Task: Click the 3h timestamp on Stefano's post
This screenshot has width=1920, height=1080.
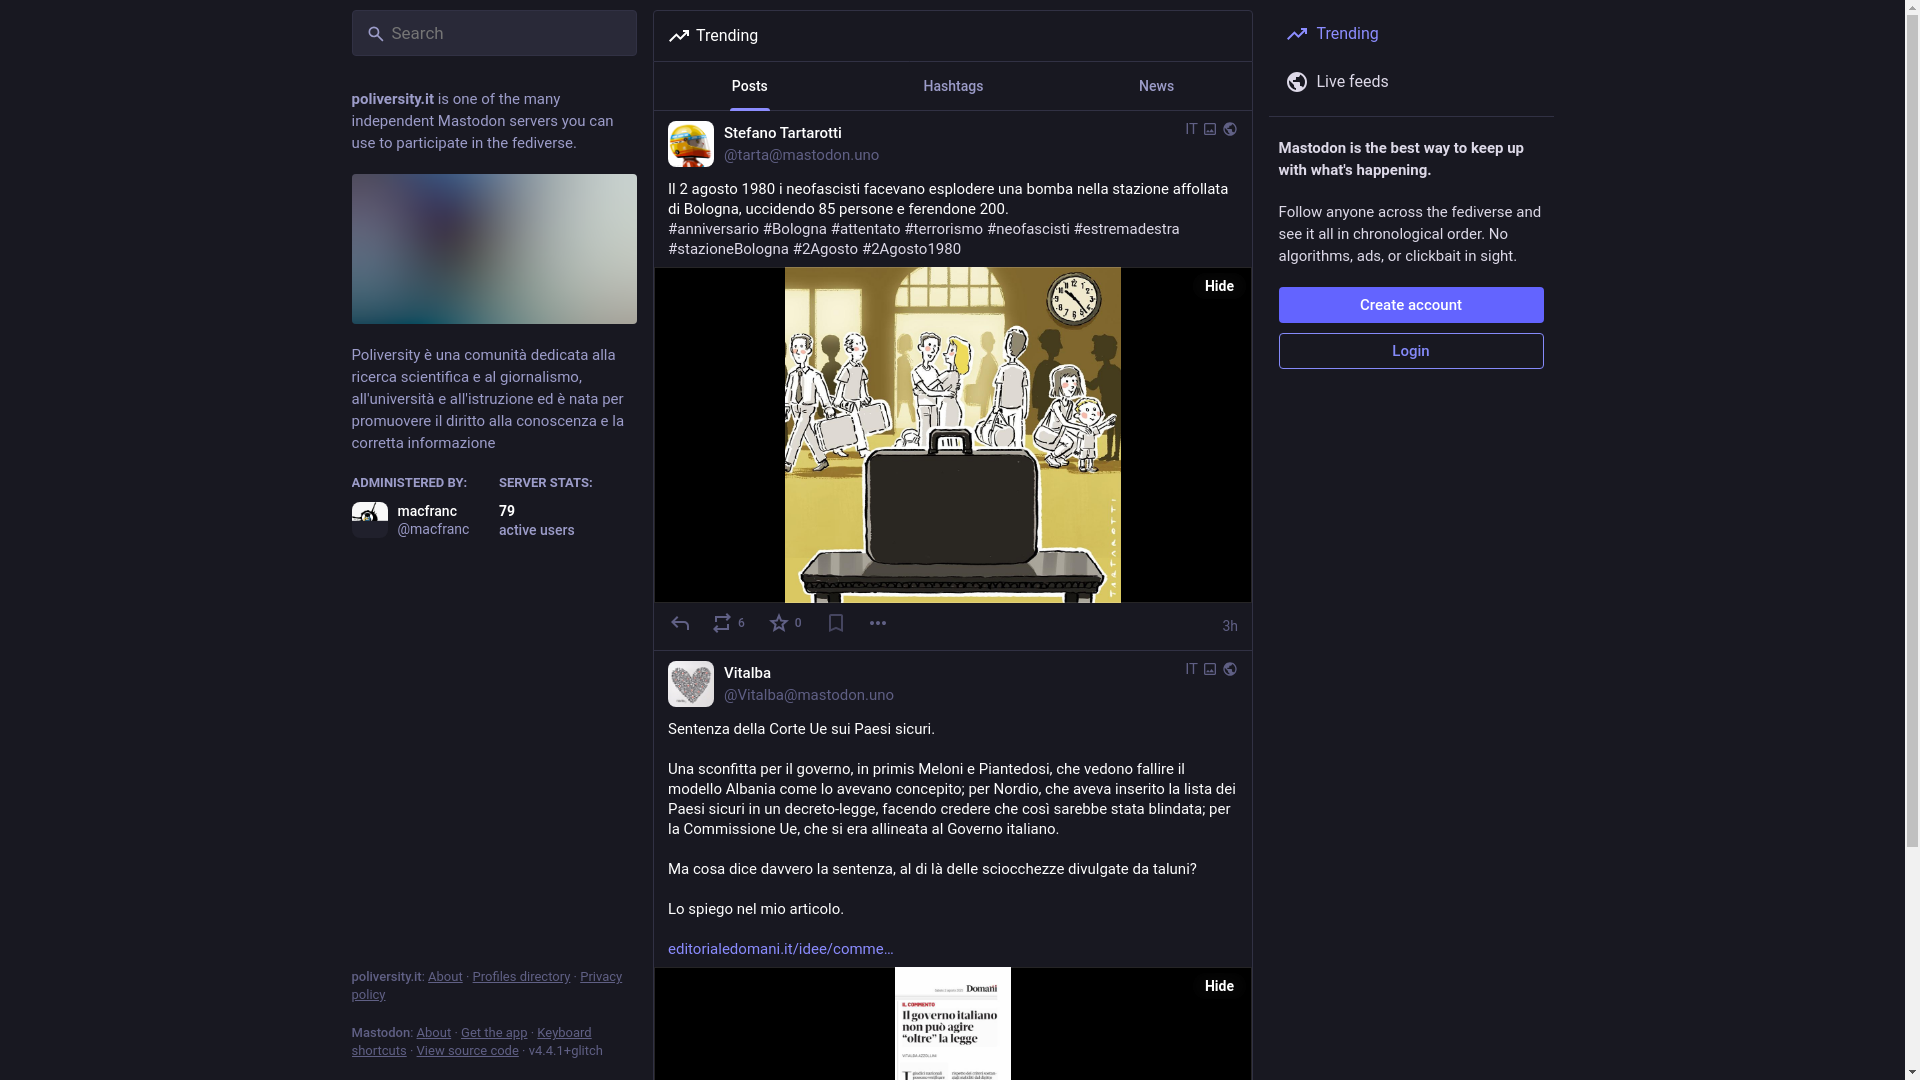Action: [1230, 626]
